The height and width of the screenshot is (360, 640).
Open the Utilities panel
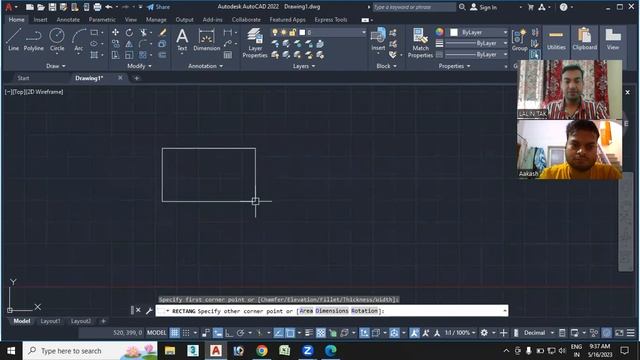click(x=556, y=40)
